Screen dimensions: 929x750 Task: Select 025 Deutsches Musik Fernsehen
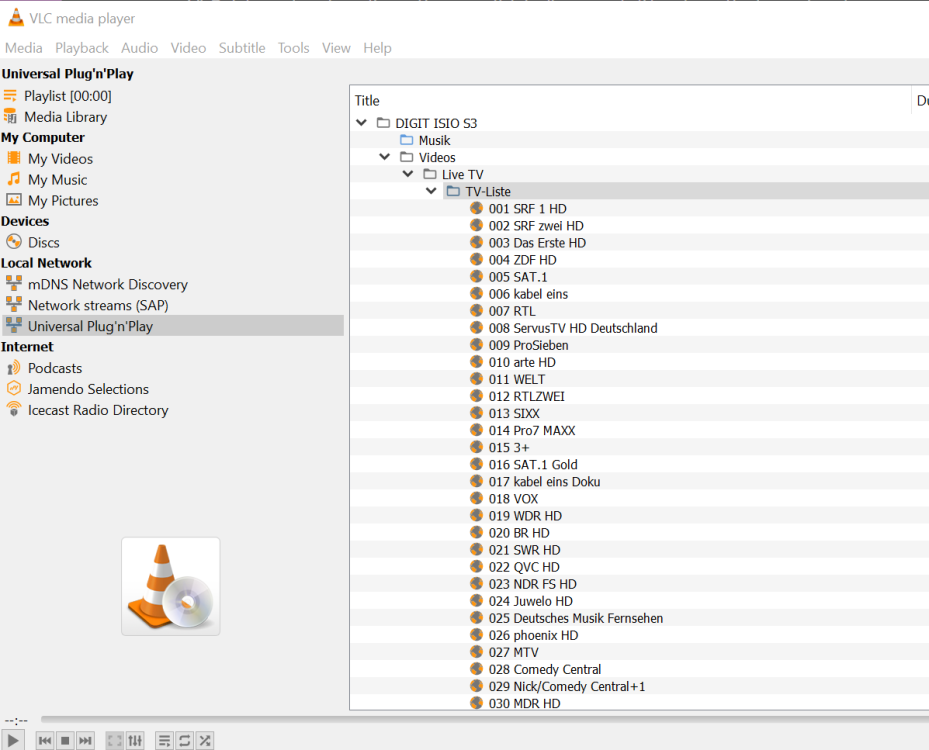click(575, 618)
